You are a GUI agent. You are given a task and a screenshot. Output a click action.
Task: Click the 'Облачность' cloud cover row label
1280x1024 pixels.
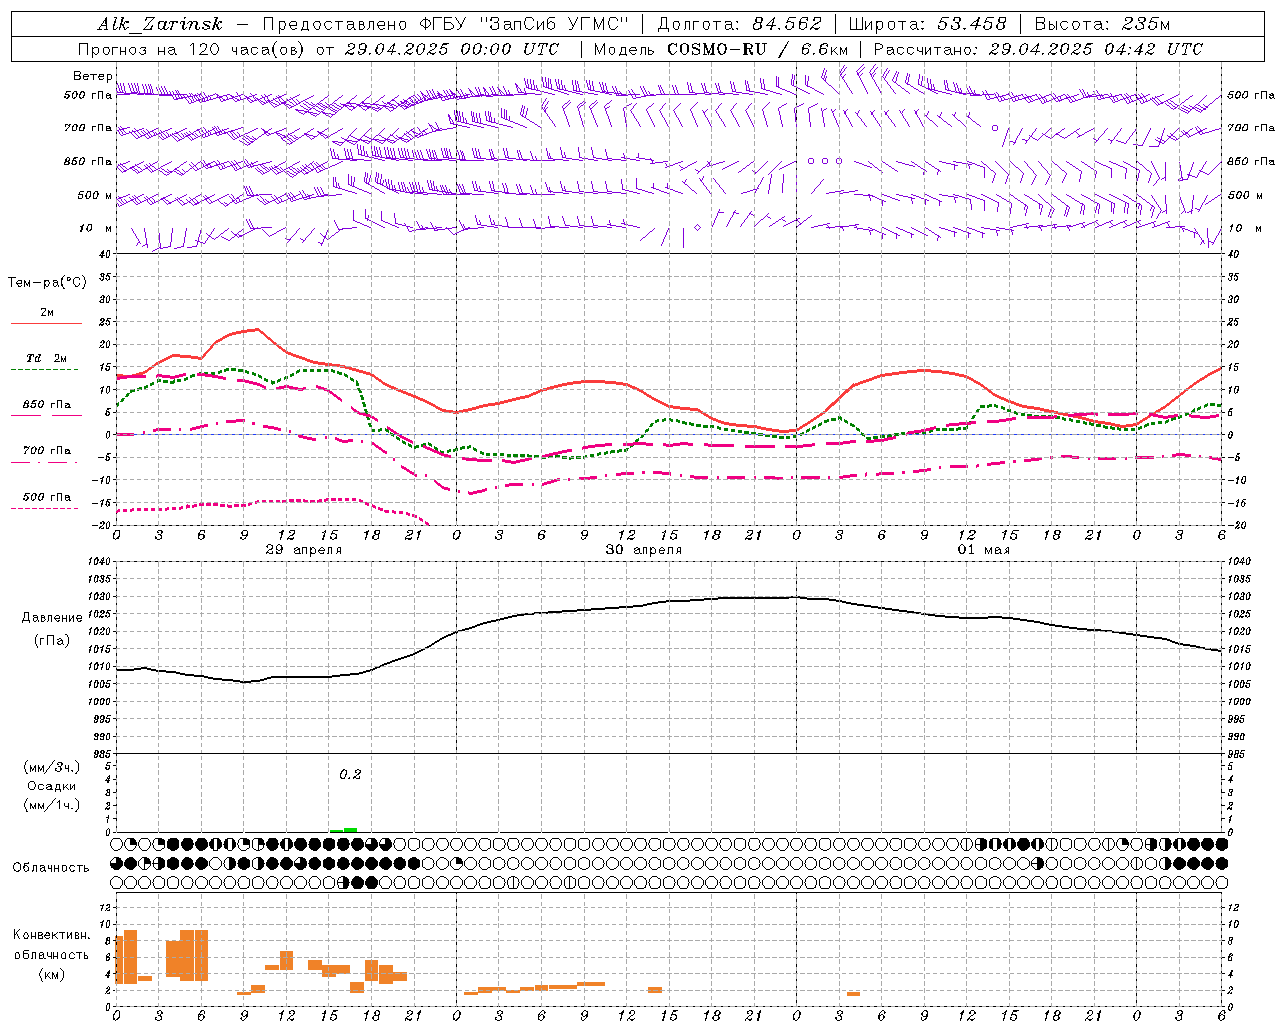point(51,868)
